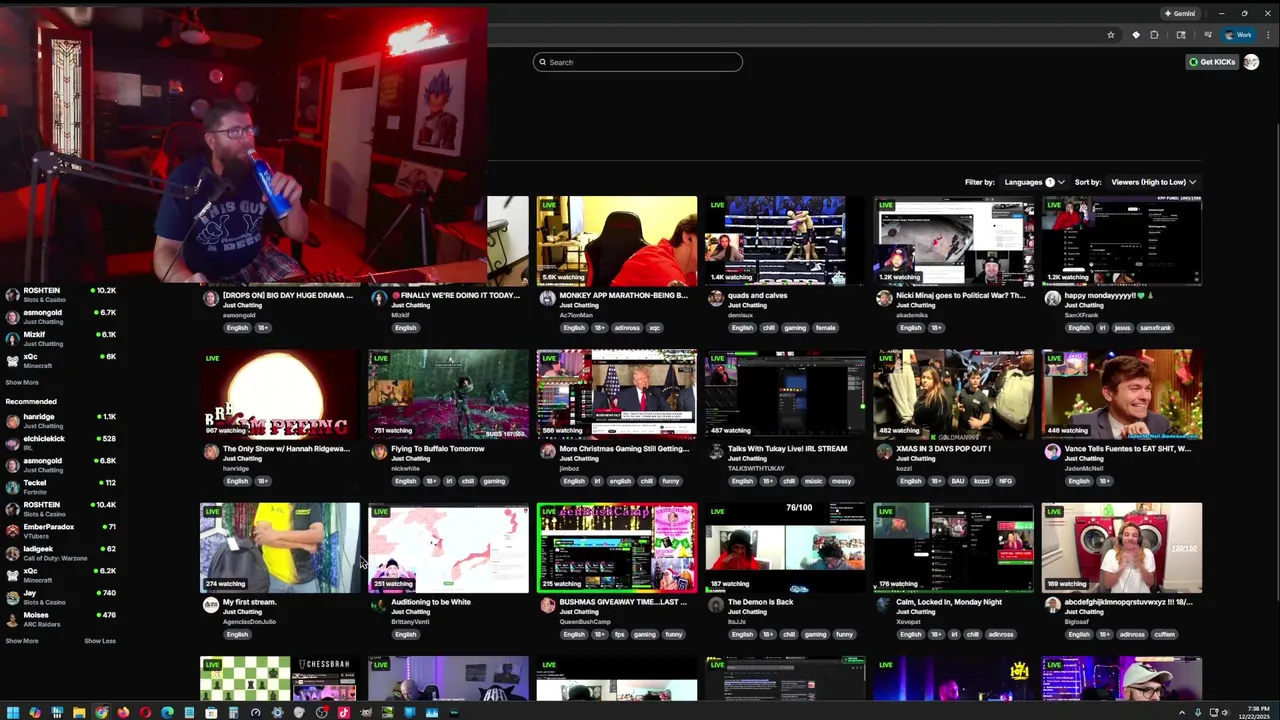Screen dimensions: 1280x720
Task: Select music tag under Talks With Tukay
Action: (x=814, y=481)
